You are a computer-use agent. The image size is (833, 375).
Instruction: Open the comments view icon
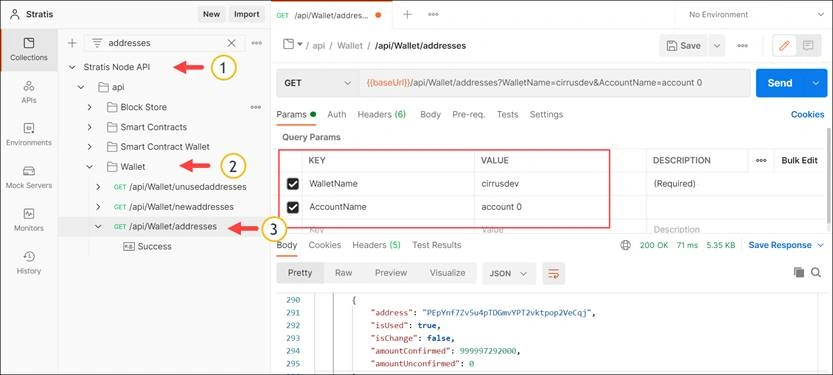(808, 46)
